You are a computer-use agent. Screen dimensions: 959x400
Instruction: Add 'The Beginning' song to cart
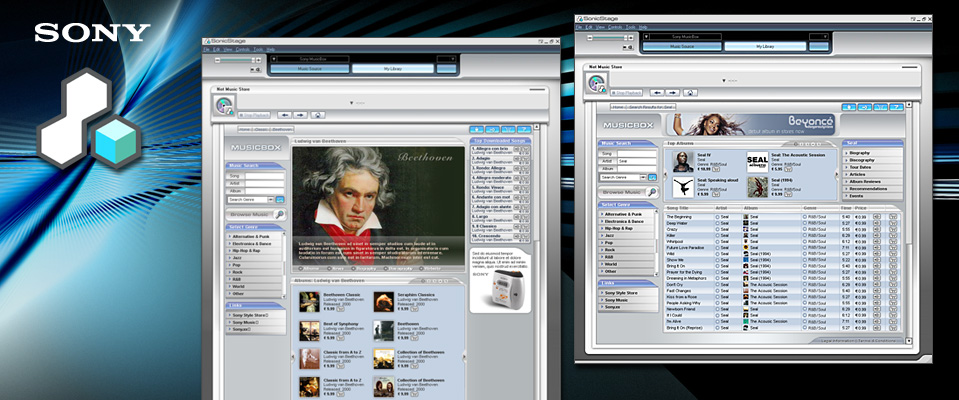point(891,216)
